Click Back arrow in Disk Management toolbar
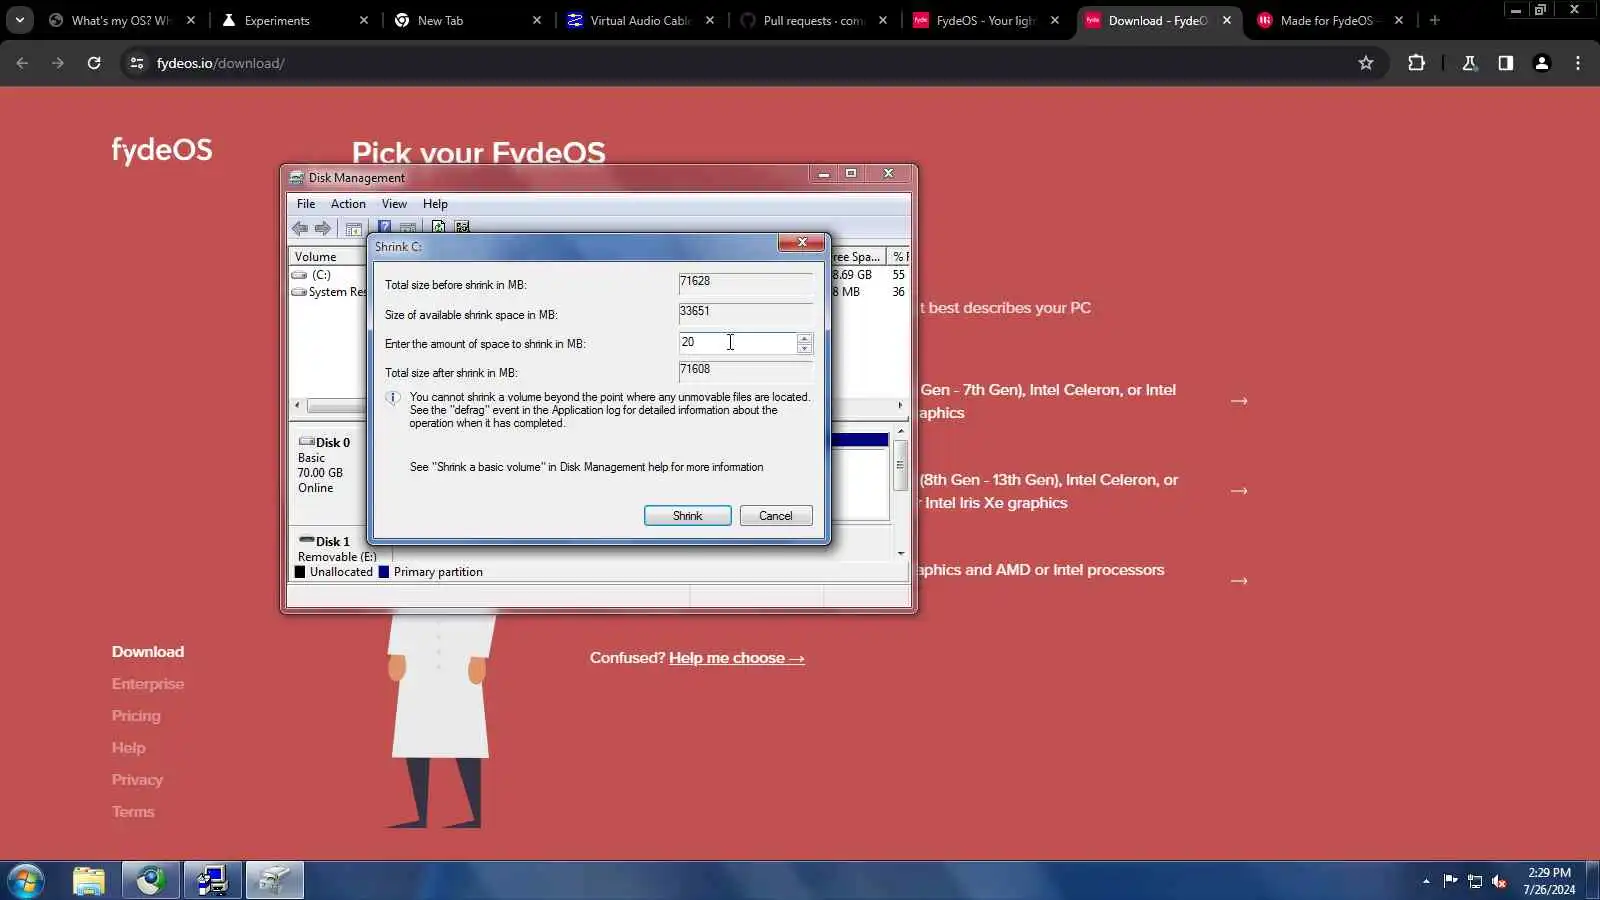Image resolution: width=1600 pixels, height=900 pixels. click(x=300, y=228)
